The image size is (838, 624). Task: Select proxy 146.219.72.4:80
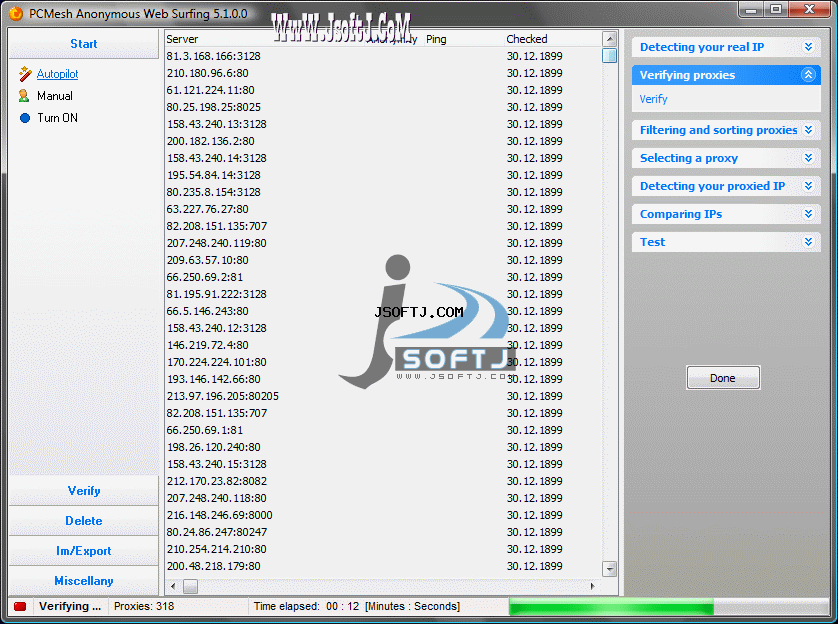click(x=207, y=345)
